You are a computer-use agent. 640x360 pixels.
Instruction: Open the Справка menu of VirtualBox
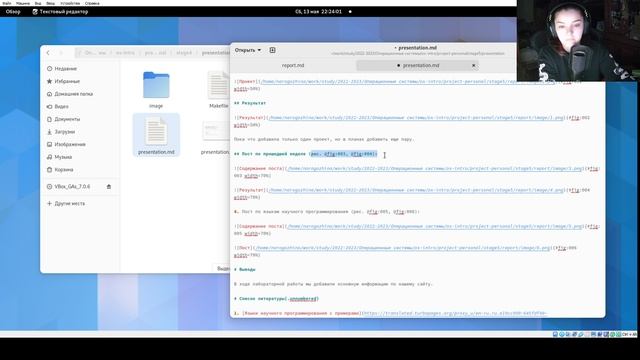point(92,3)
